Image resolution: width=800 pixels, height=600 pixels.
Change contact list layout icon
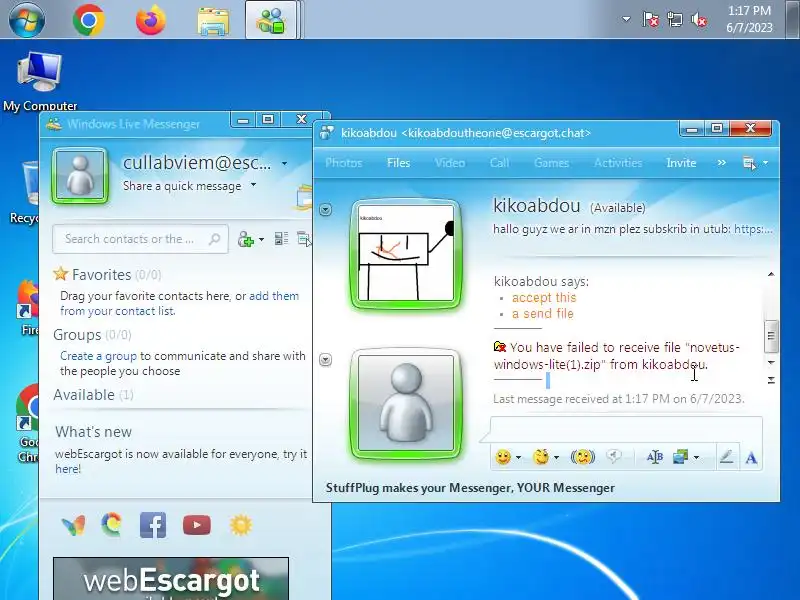(282, 238)
